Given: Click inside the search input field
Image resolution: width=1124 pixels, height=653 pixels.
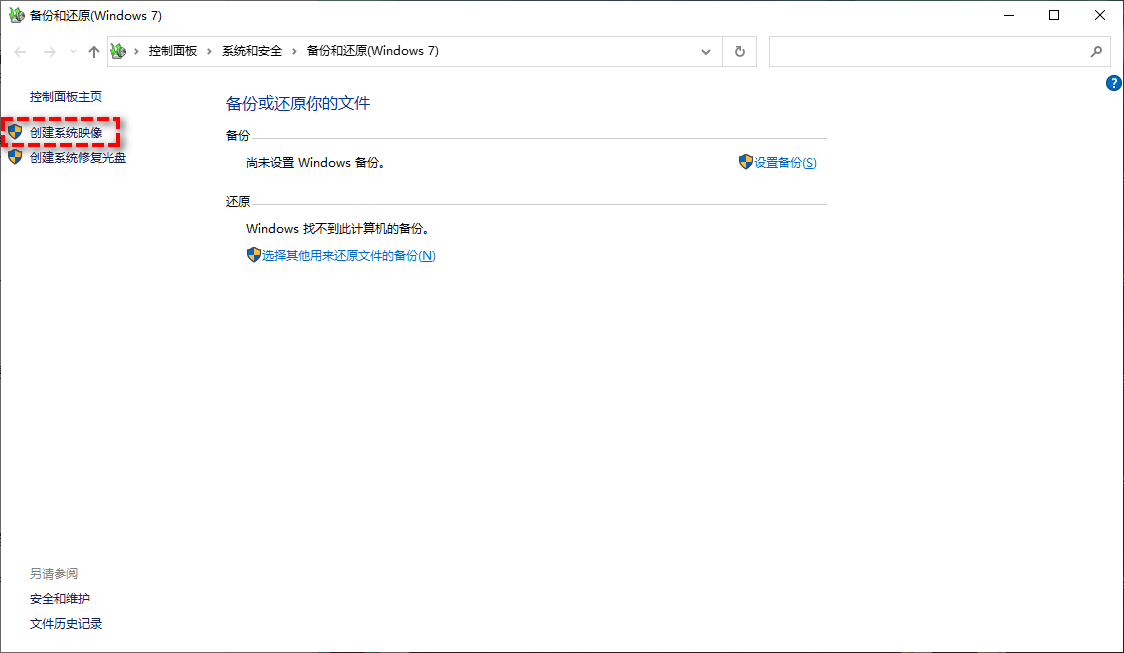Looking at the screenshot, I should (x=930, y=51).
